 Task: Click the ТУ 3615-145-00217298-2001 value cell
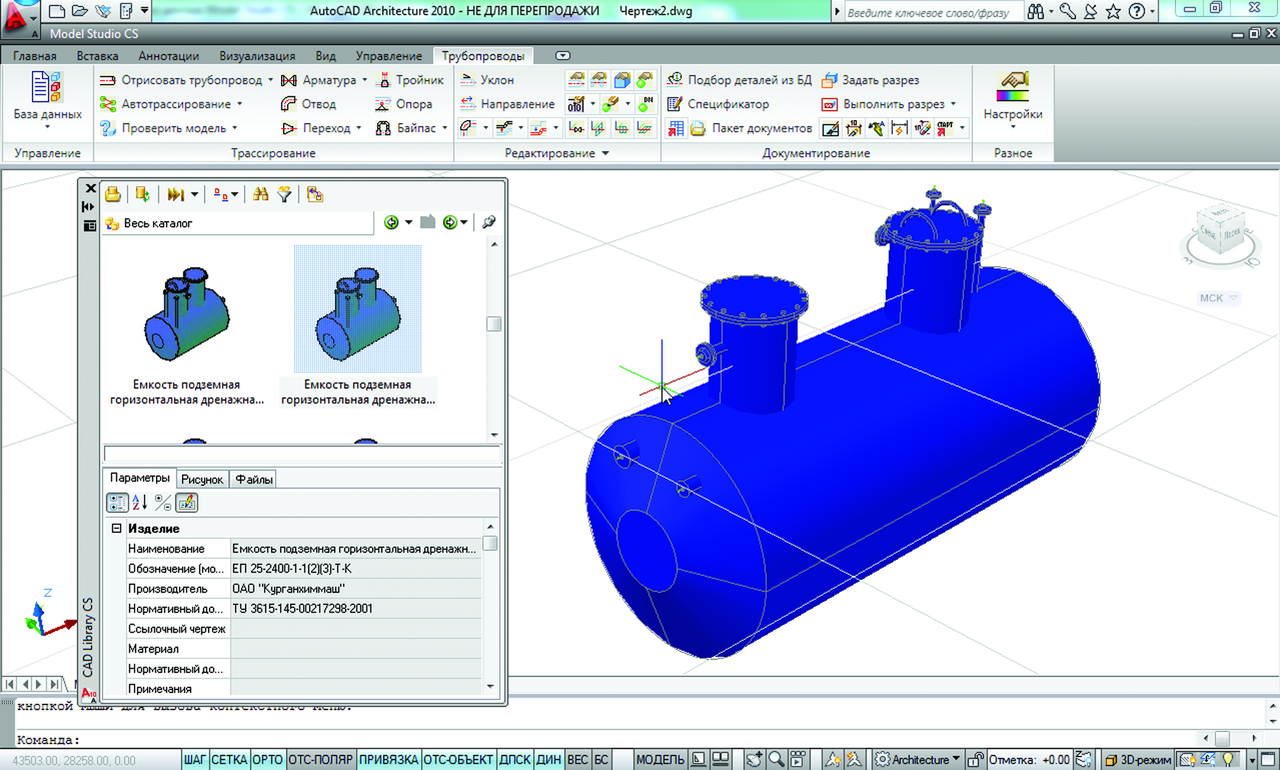click(x=355, y=609)
